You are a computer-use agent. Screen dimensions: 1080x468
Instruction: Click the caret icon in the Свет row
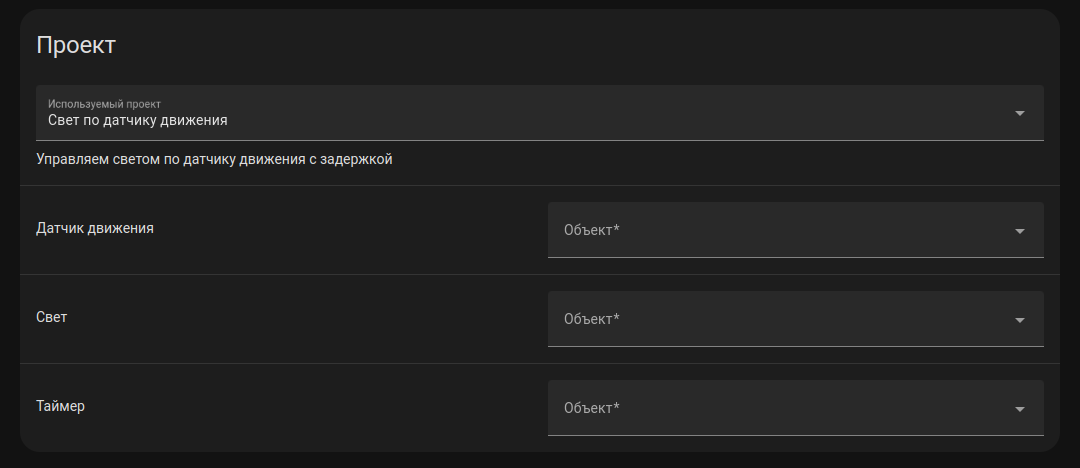coord(1020,320)
